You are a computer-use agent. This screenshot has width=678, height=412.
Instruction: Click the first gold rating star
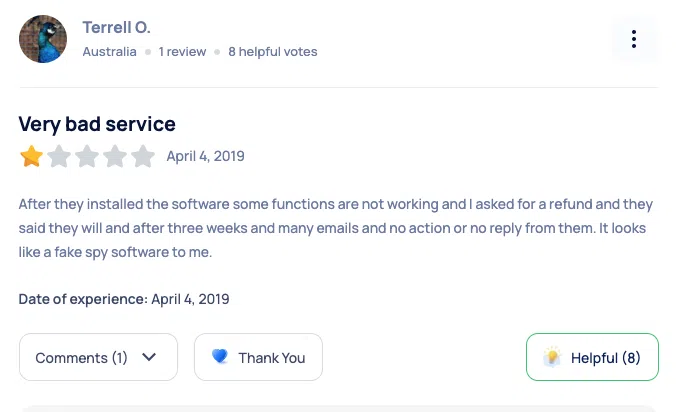pyautogui.click(x=31, y=156)
